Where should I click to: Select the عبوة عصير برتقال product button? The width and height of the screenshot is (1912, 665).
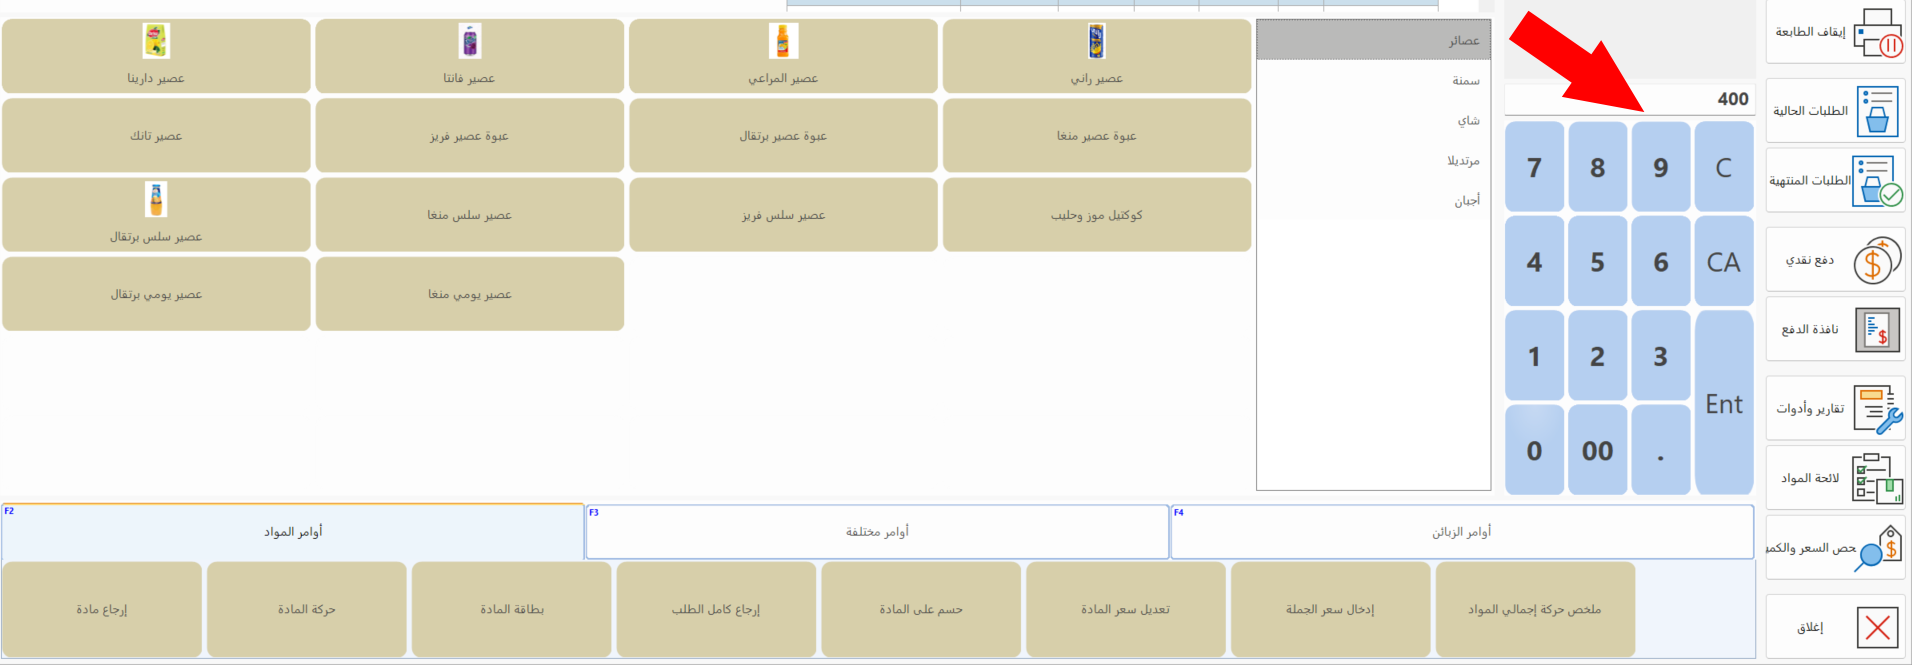tap(783, 136)
